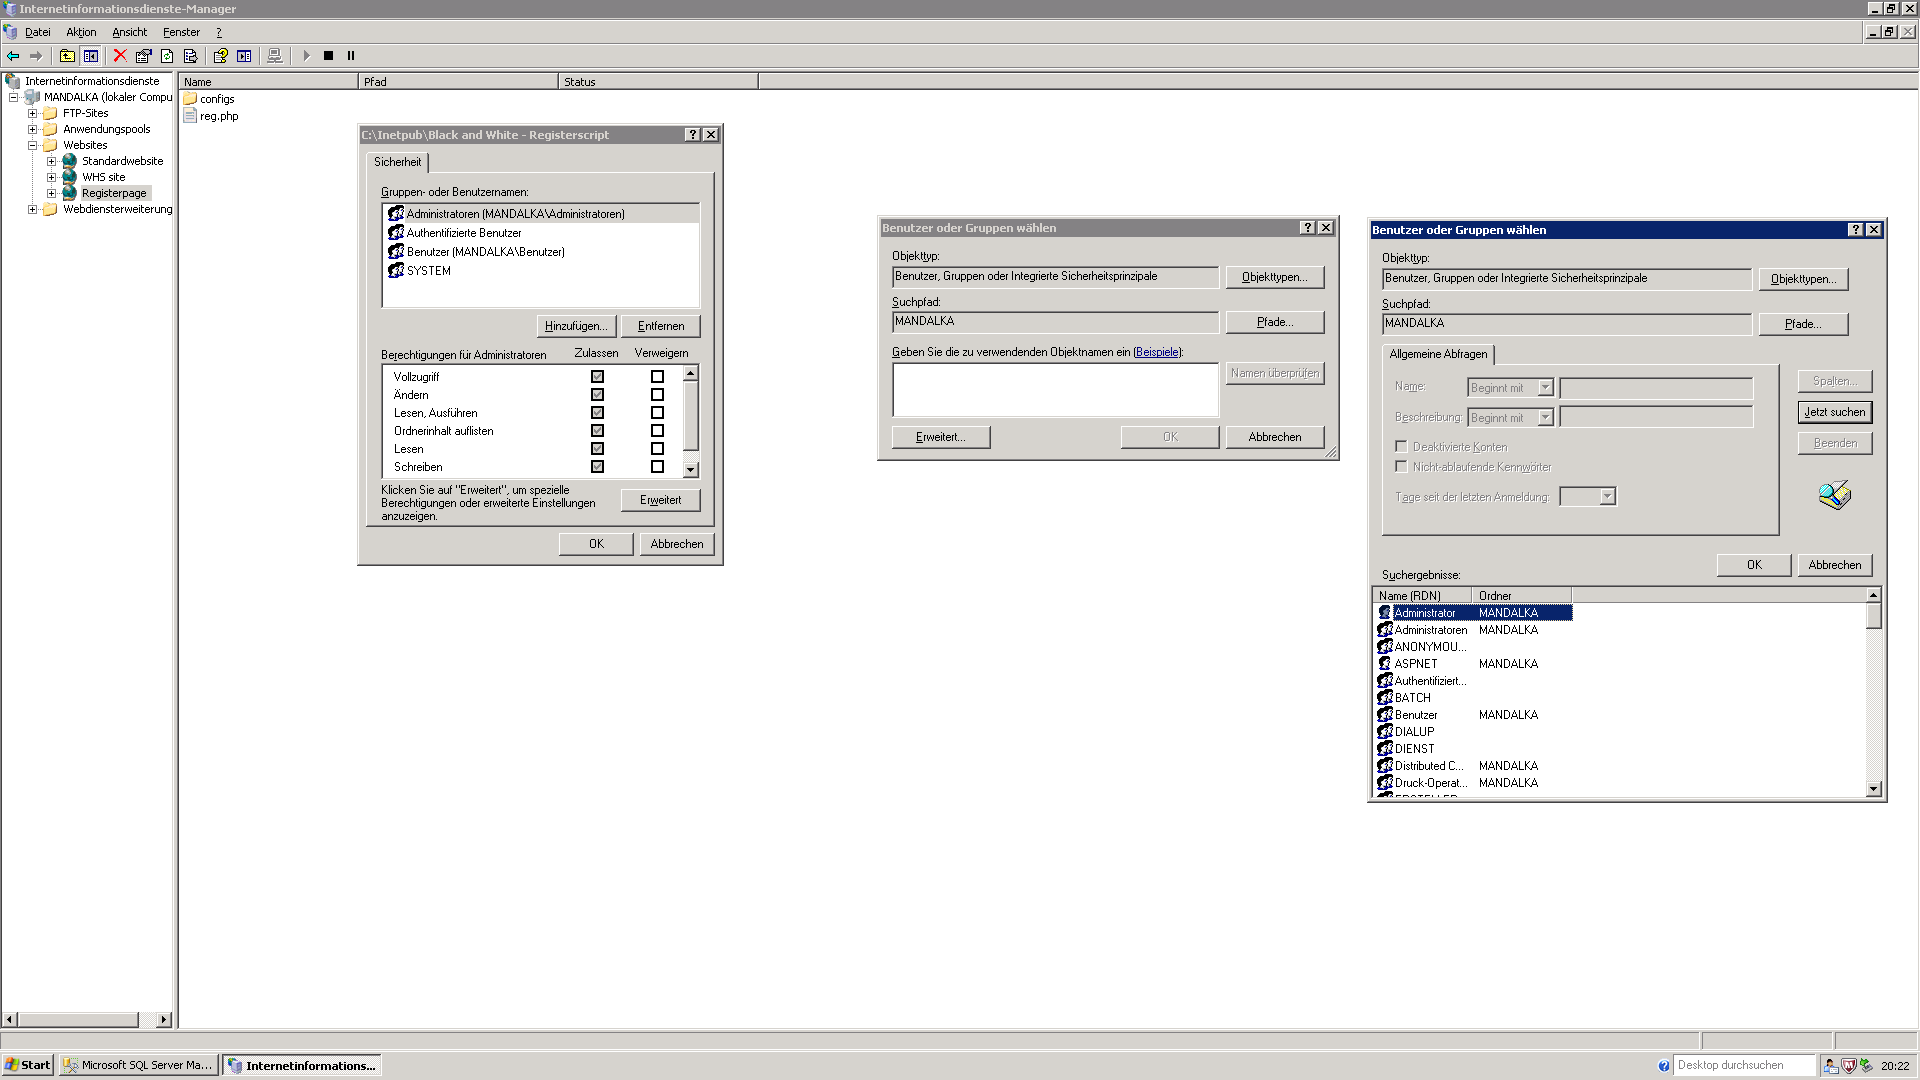Click the Jetzt suchen button

(x=1835, y=412)
